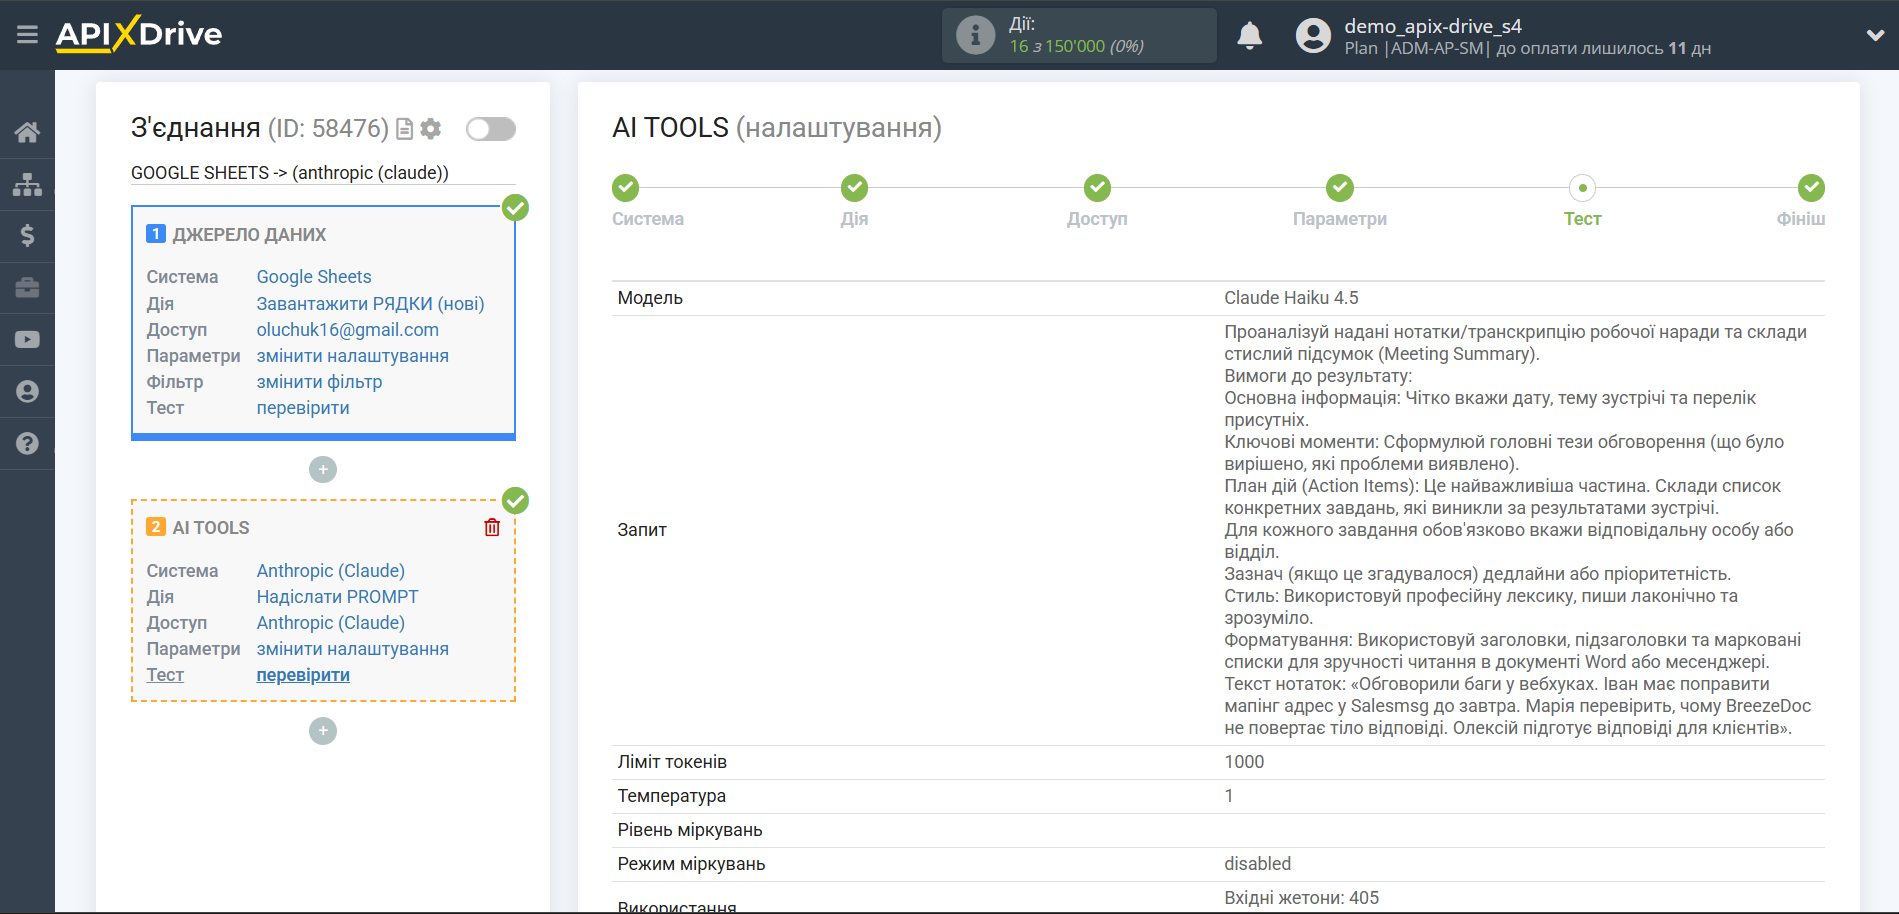The image size is (1899, 914).
Task: Change data source parameters settings
Action: pyautogui.click(x=353, y=355)
